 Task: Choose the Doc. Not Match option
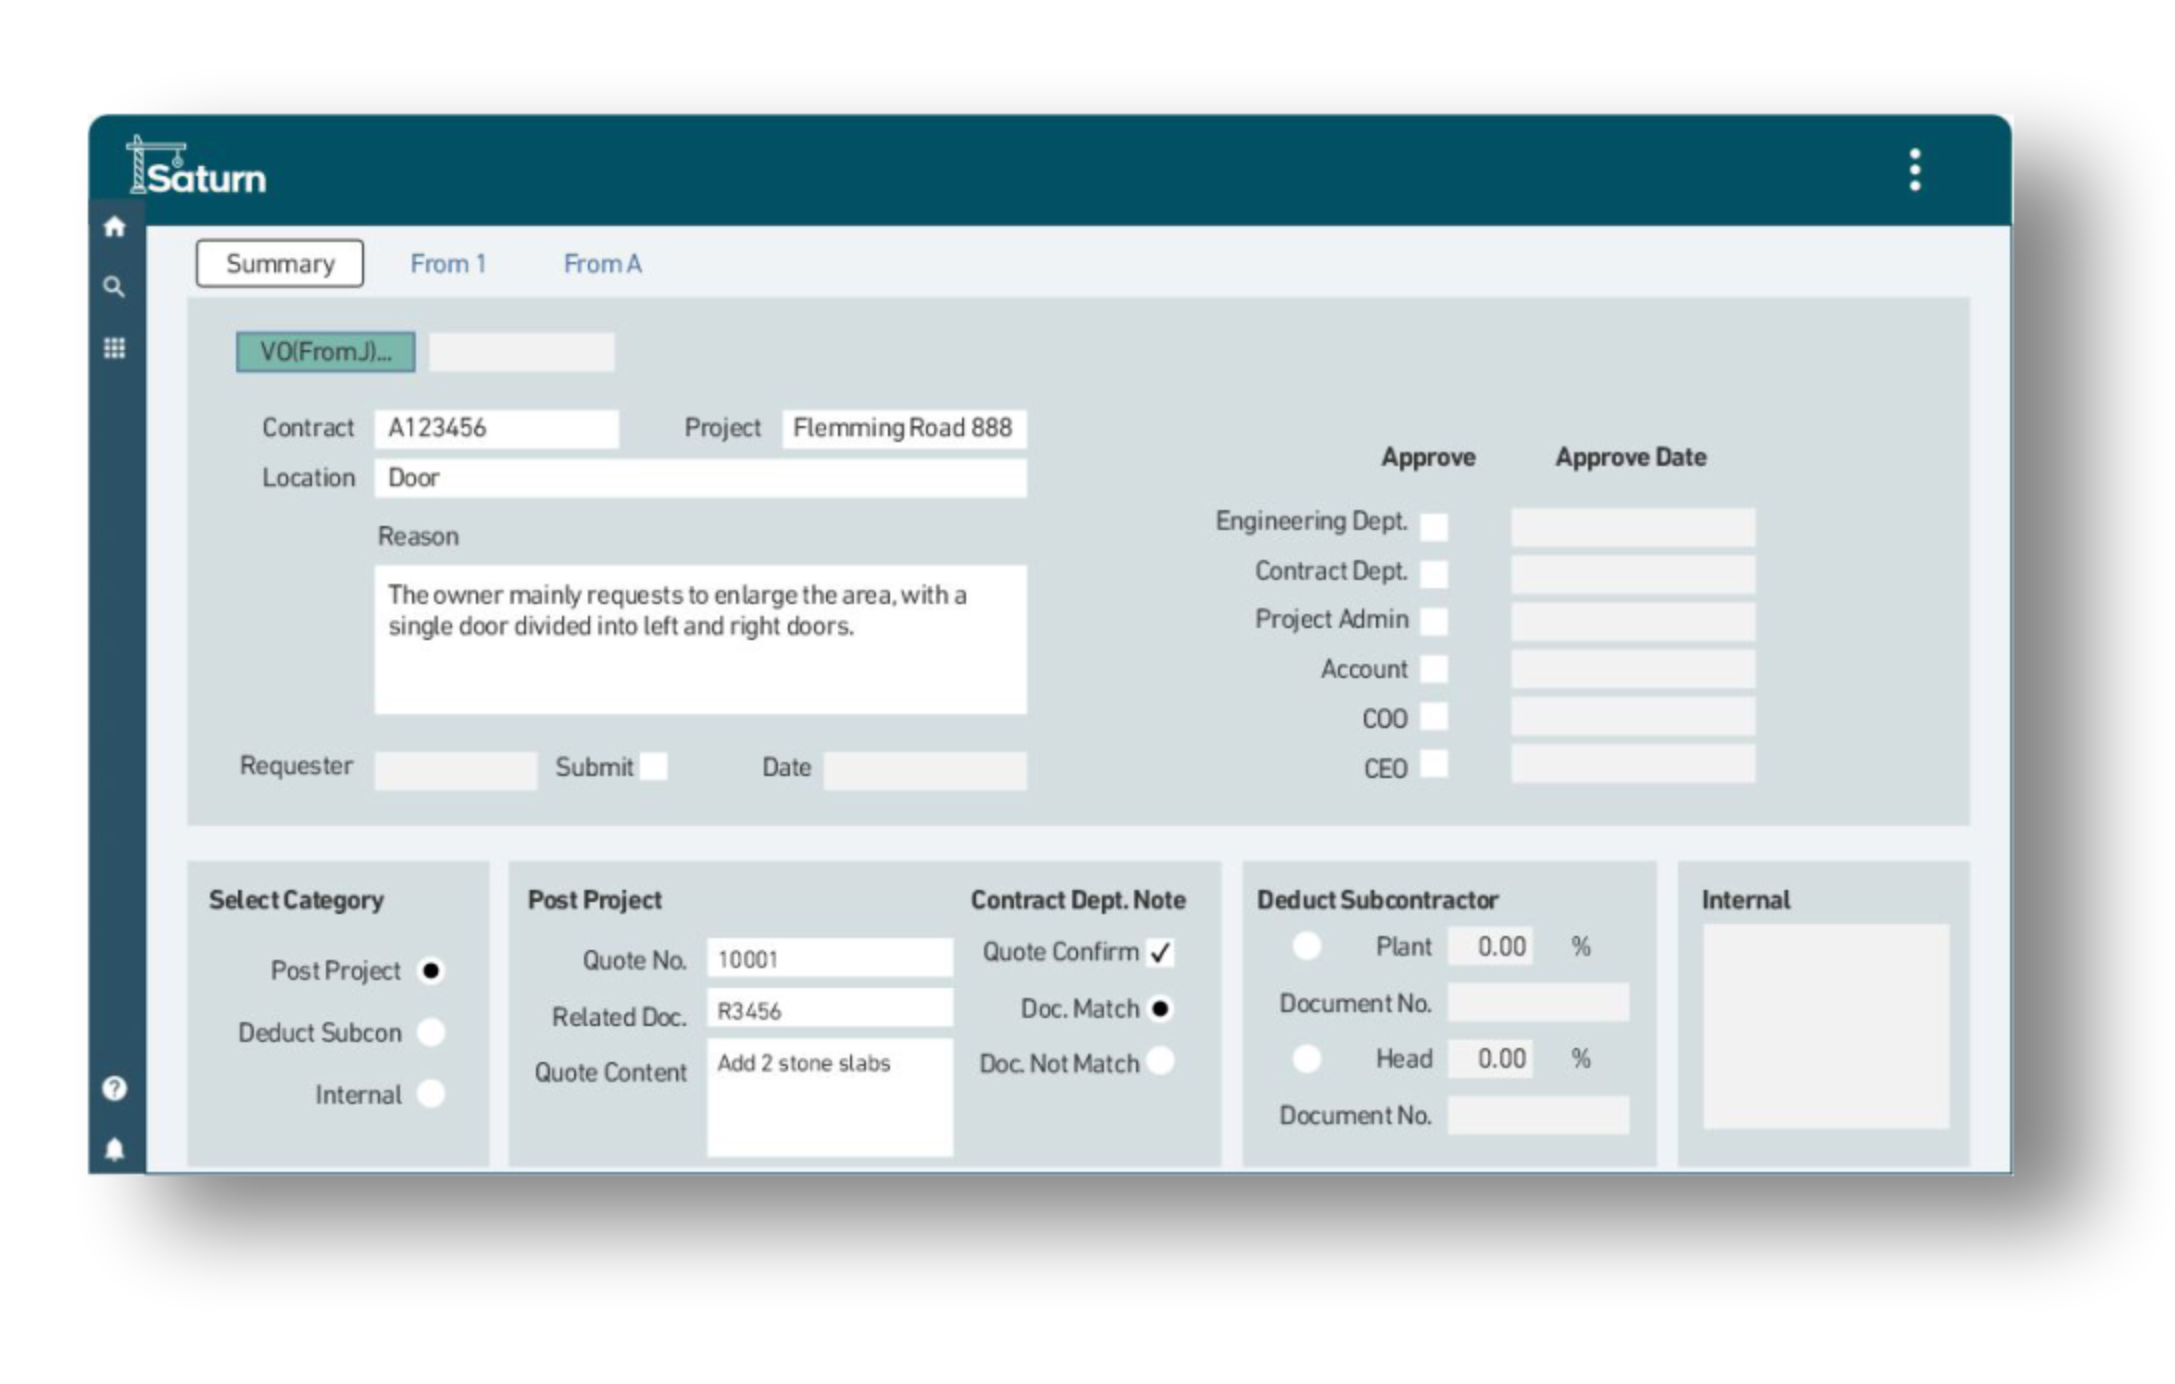1160,1061
